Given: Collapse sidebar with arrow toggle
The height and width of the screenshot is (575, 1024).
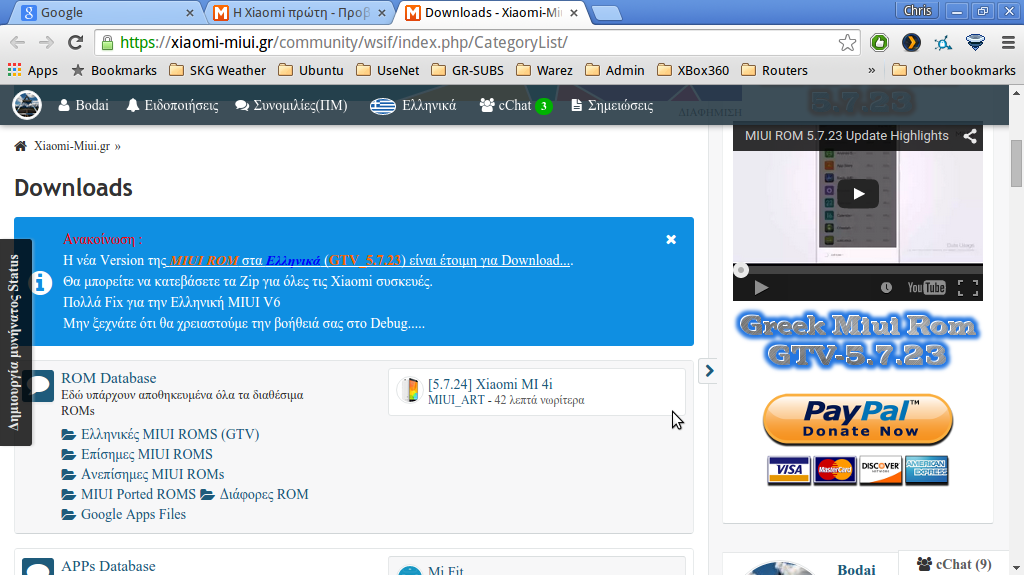Looking at the screenshot, I should (709, 371).
